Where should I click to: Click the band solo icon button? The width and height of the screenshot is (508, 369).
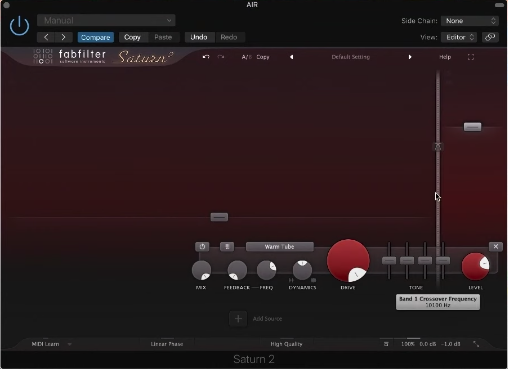coord(227,247)
